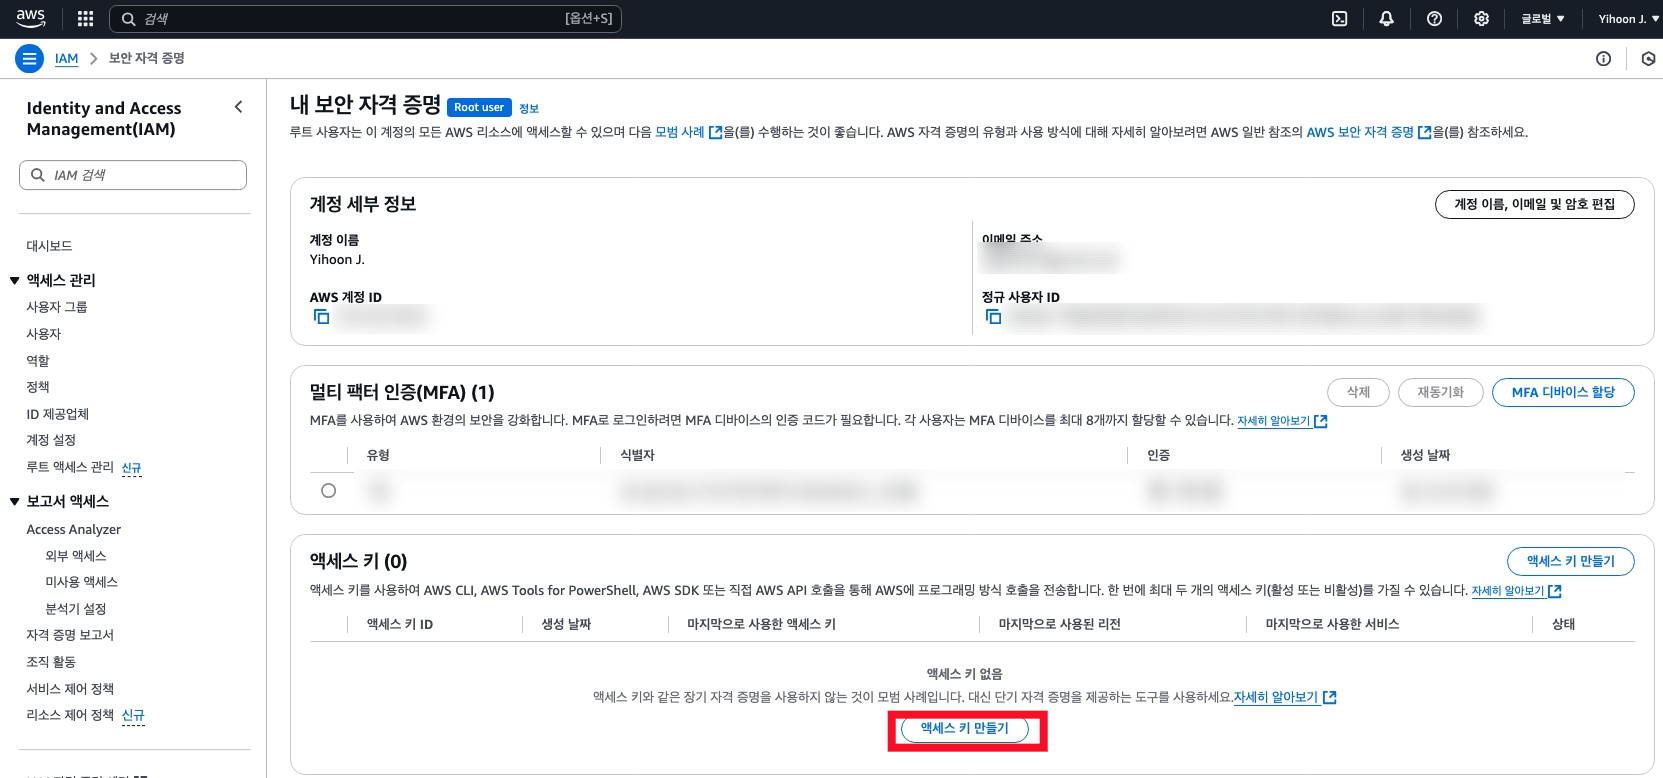Collapse the 보고서 액세스 section
The image size is (1663, 778).
(x=15, y=502)
